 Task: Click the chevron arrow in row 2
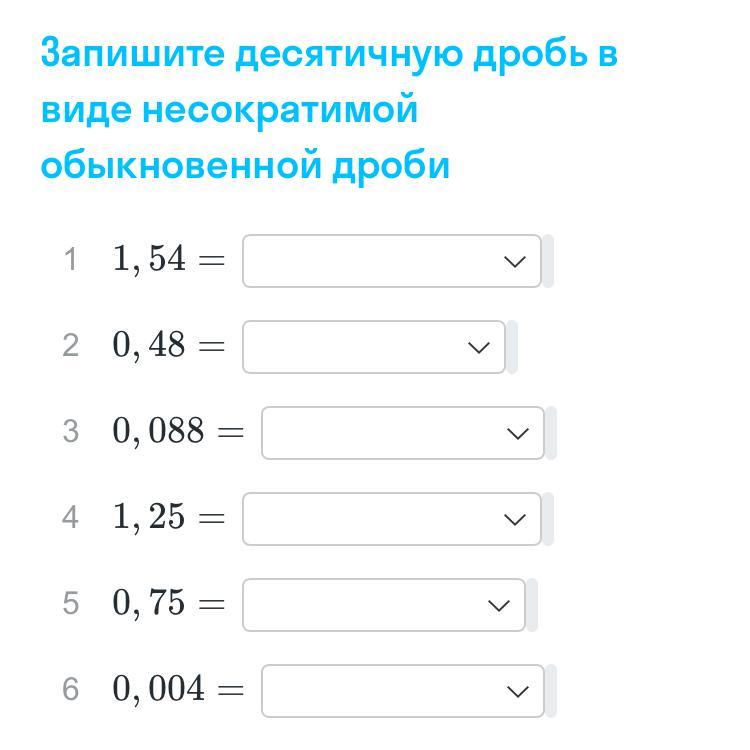[x=479, y=348]
